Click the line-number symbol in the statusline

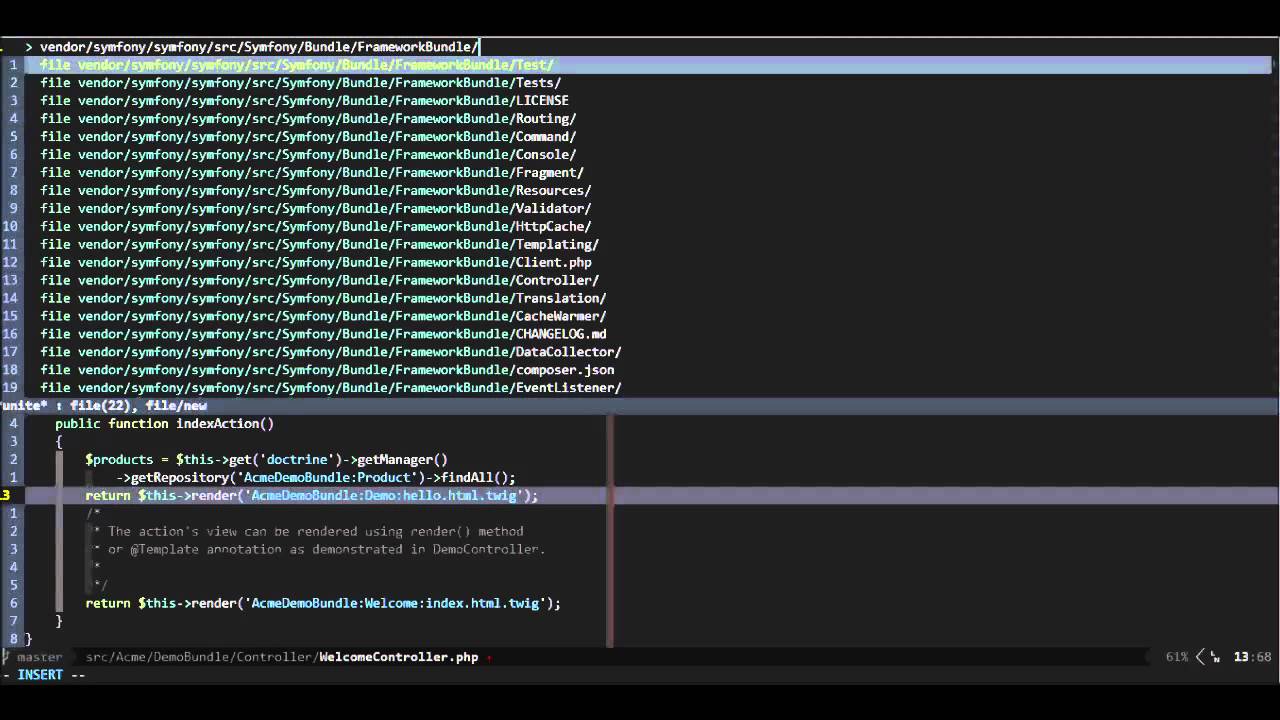click(1215, 658)
